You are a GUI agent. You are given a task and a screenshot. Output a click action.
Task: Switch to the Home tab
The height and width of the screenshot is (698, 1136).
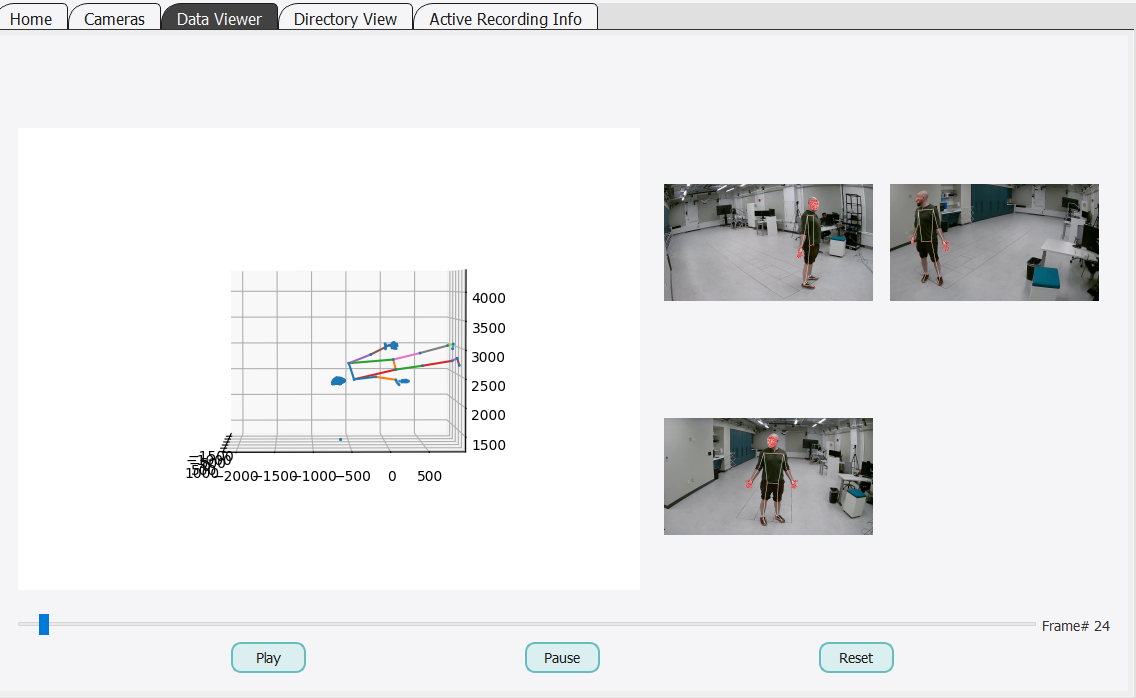31,19
